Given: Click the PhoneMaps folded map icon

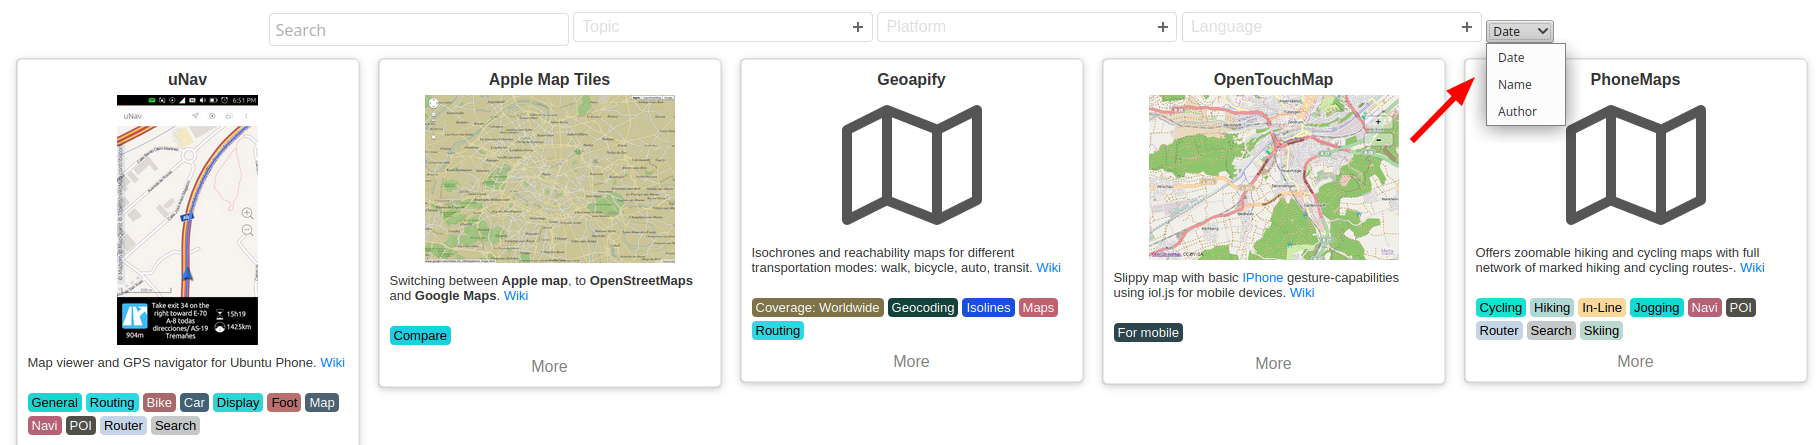Looking at the screenshot, I should pos(1635,165).
